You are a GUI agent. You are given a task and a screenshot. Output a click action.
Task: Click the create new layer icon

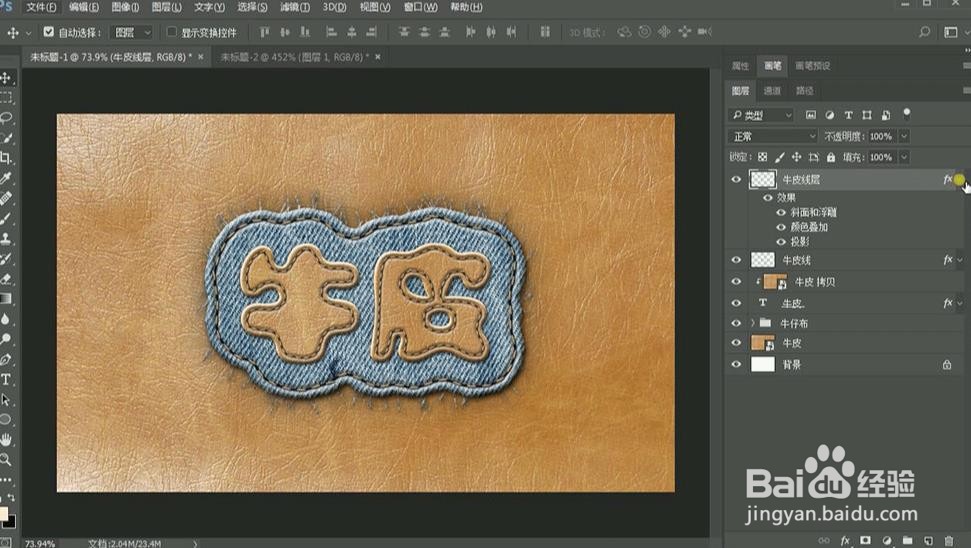tap(928, 541)
